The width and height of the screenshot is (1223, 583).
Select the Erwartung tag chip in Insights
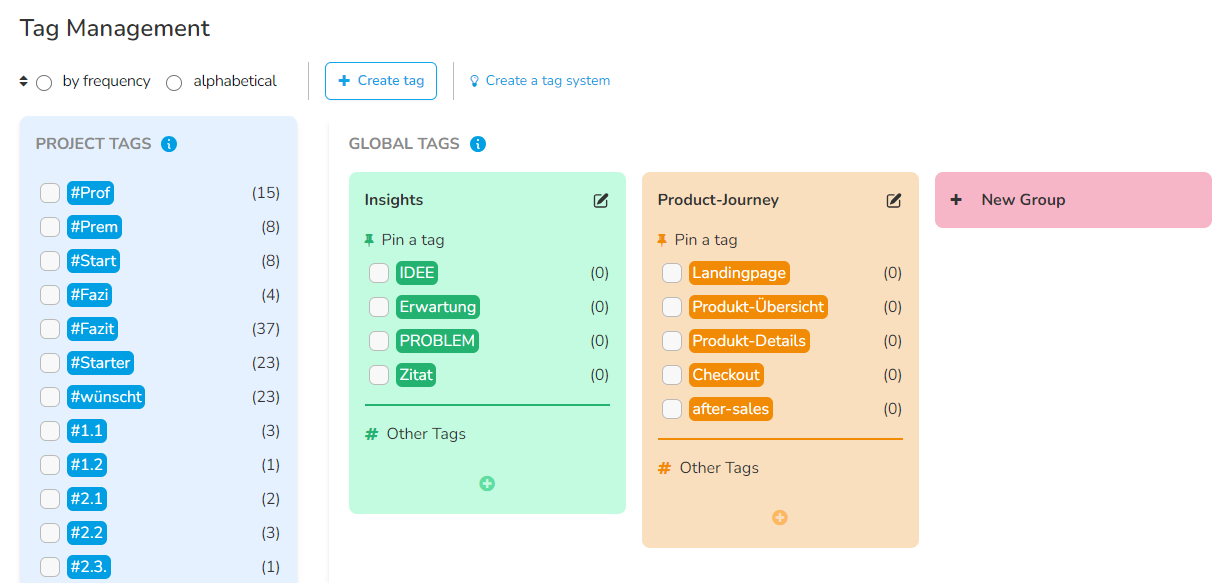click(x=437, y=306)
